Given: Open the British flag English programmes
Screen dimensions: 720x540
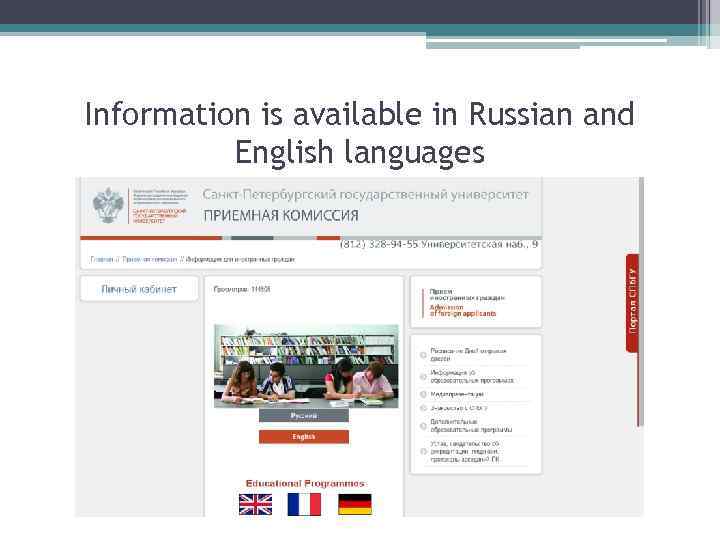Looking at the screenshot, I should [x=255, y=504].
